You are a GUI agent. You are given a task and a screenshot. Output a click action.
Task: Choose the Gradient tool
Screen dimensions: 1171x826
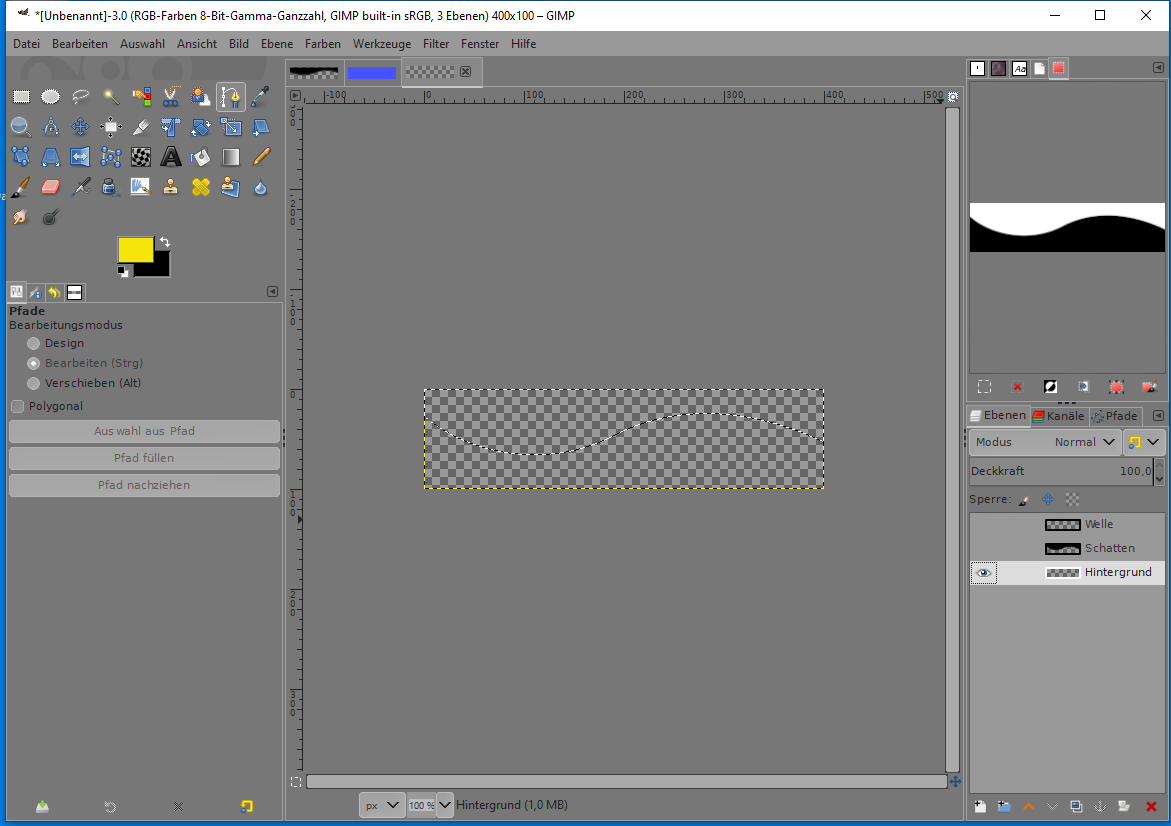231,157
